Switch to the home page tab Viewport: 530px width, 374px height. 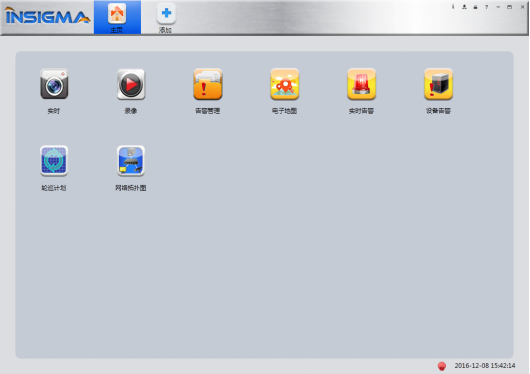(117, 17)
